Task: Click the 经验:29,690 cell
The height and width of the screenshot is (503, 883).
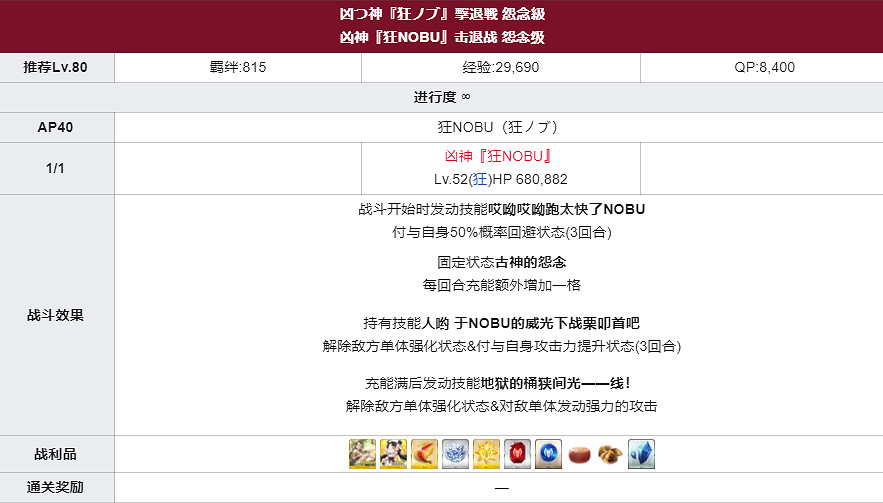Action: [x=501, y=68]
